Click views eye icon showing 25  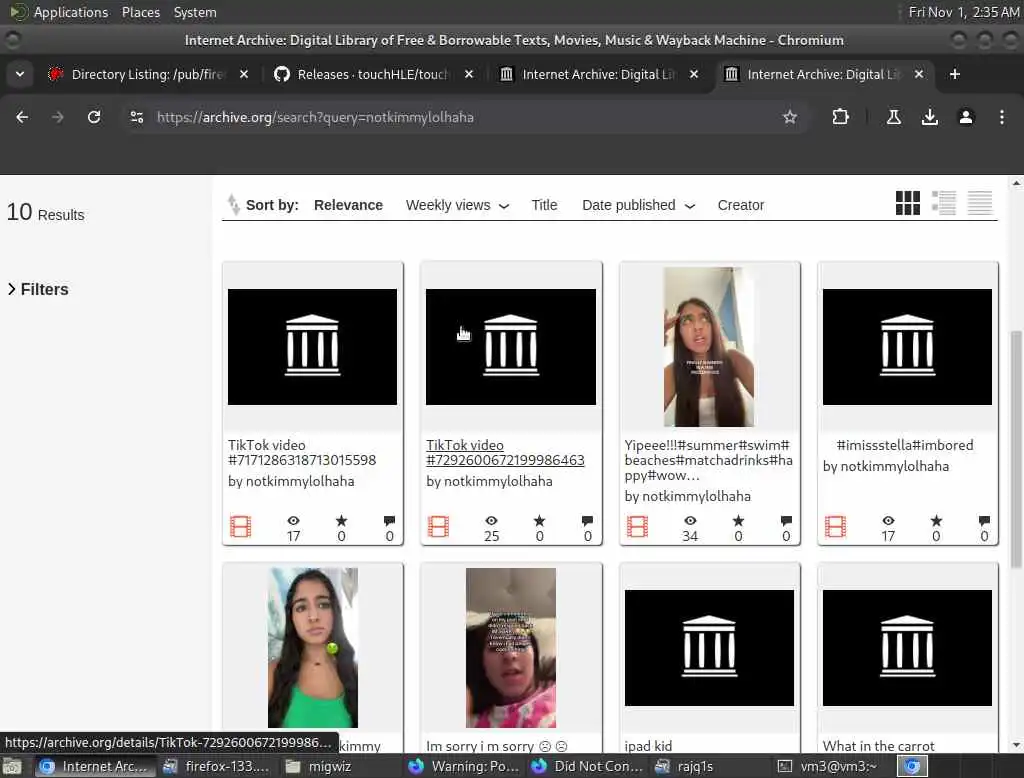point(491,520)
